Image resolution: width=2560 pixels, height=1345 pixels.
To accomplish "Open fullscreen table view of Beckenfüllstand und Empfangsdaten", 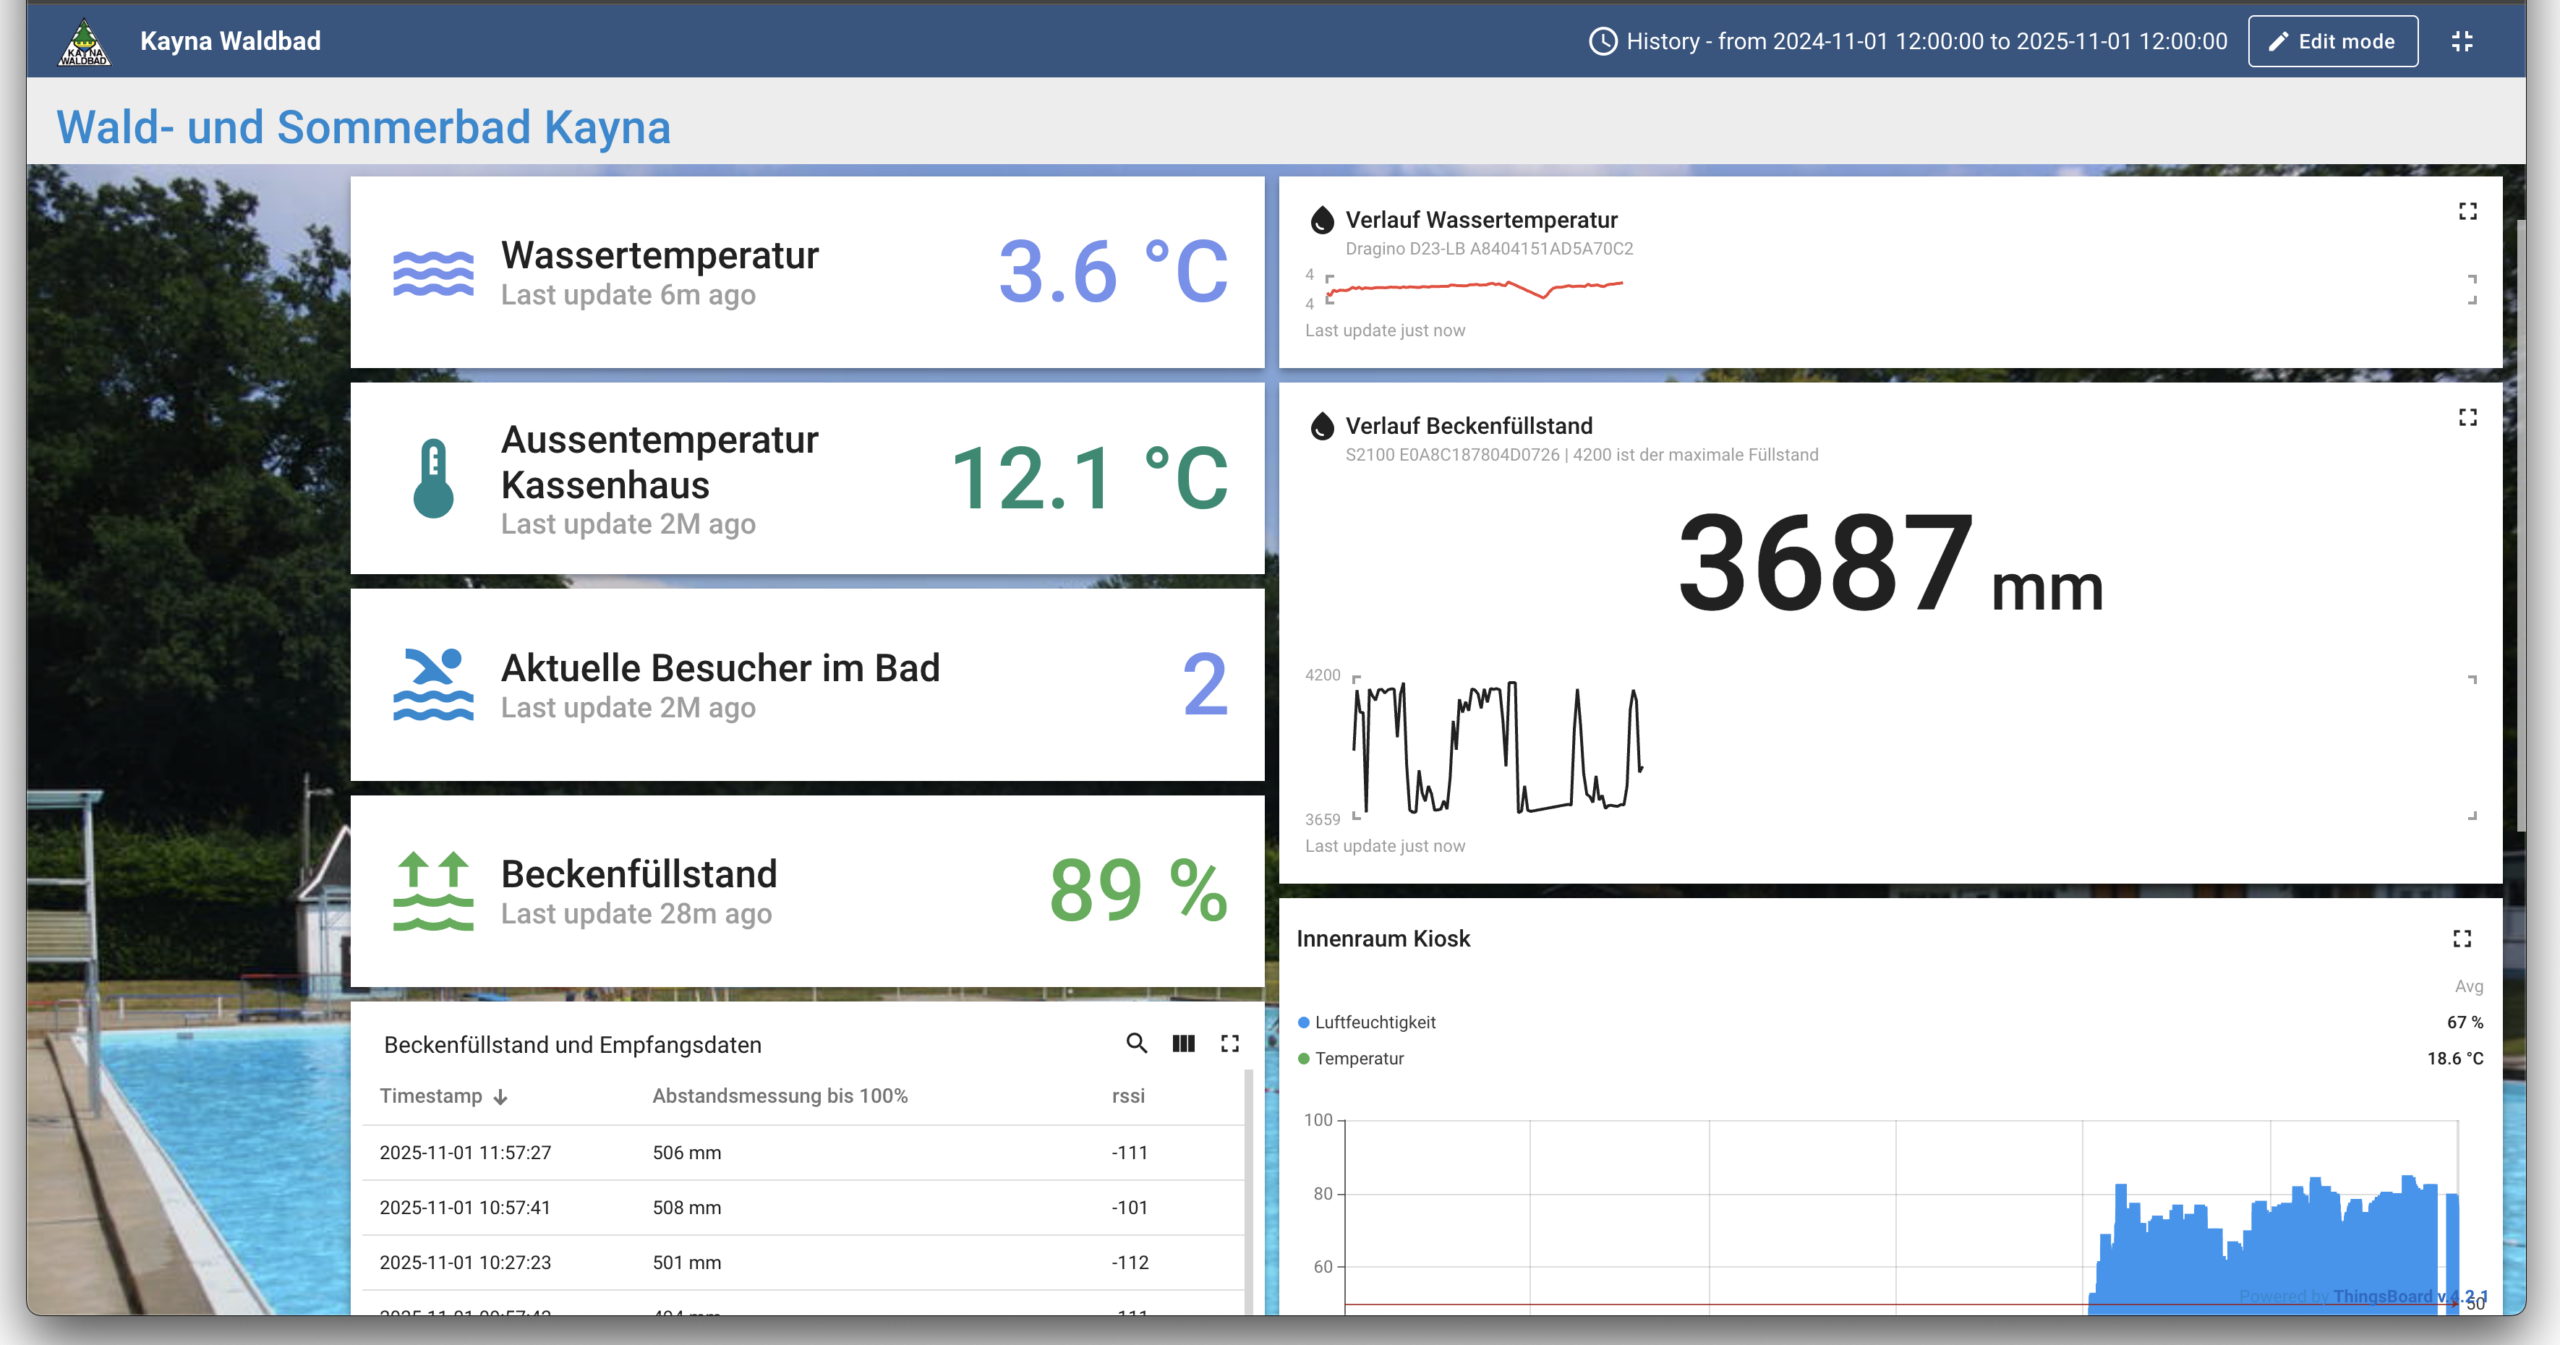I will (x=1231, y=1043).
